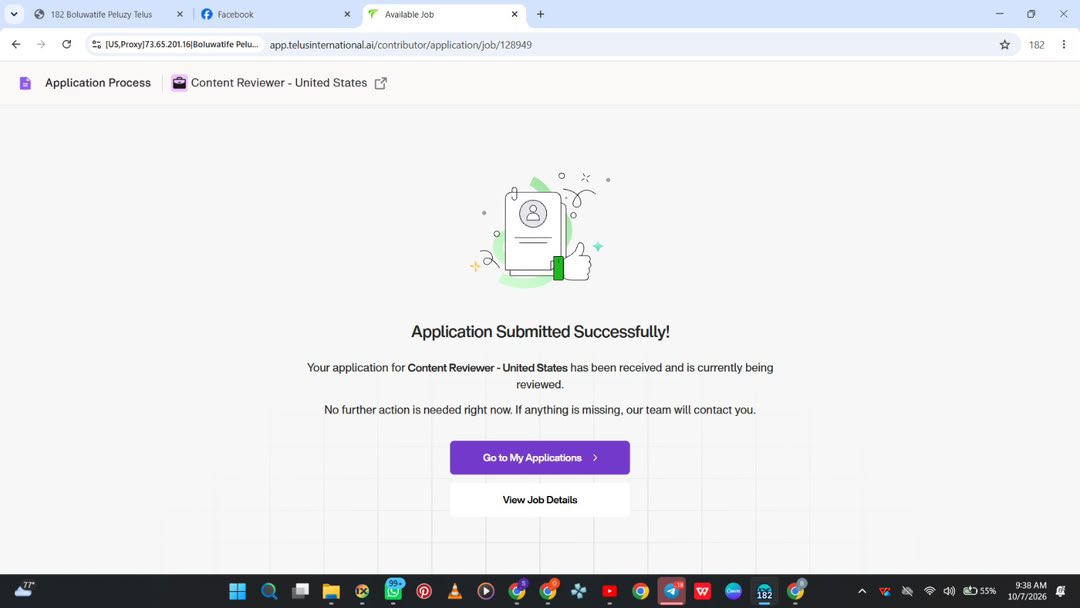
Task: Open a new browser tab
Action: [540, 14]
